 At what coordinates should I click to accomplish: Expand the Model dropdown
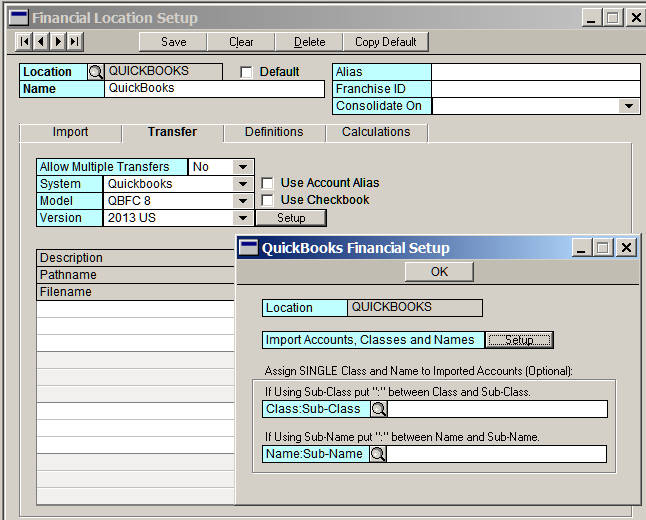coord(243,201)
